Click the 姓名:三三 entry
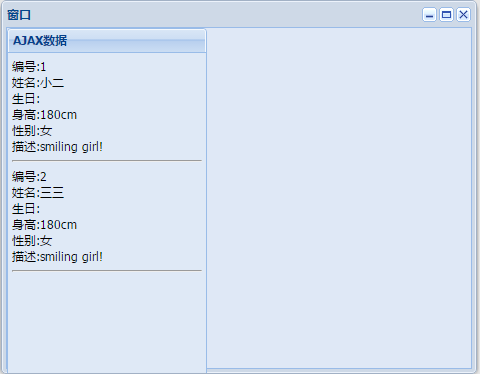The width and height of the screenshot is (480, 374). (x=38, y=193)
